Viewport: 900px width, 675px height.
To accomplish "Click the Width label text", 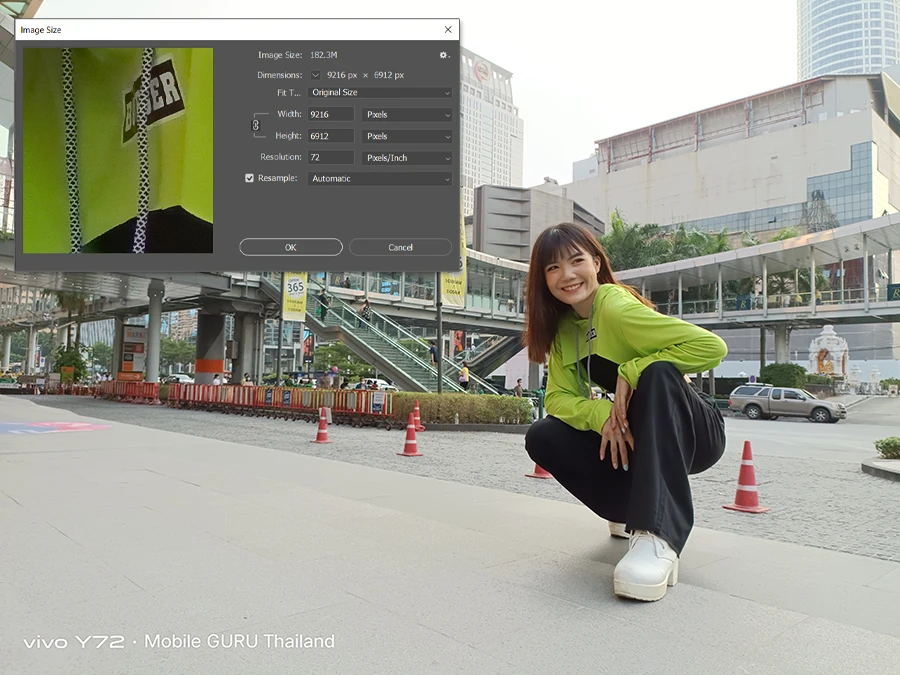I will click(288, 115).
